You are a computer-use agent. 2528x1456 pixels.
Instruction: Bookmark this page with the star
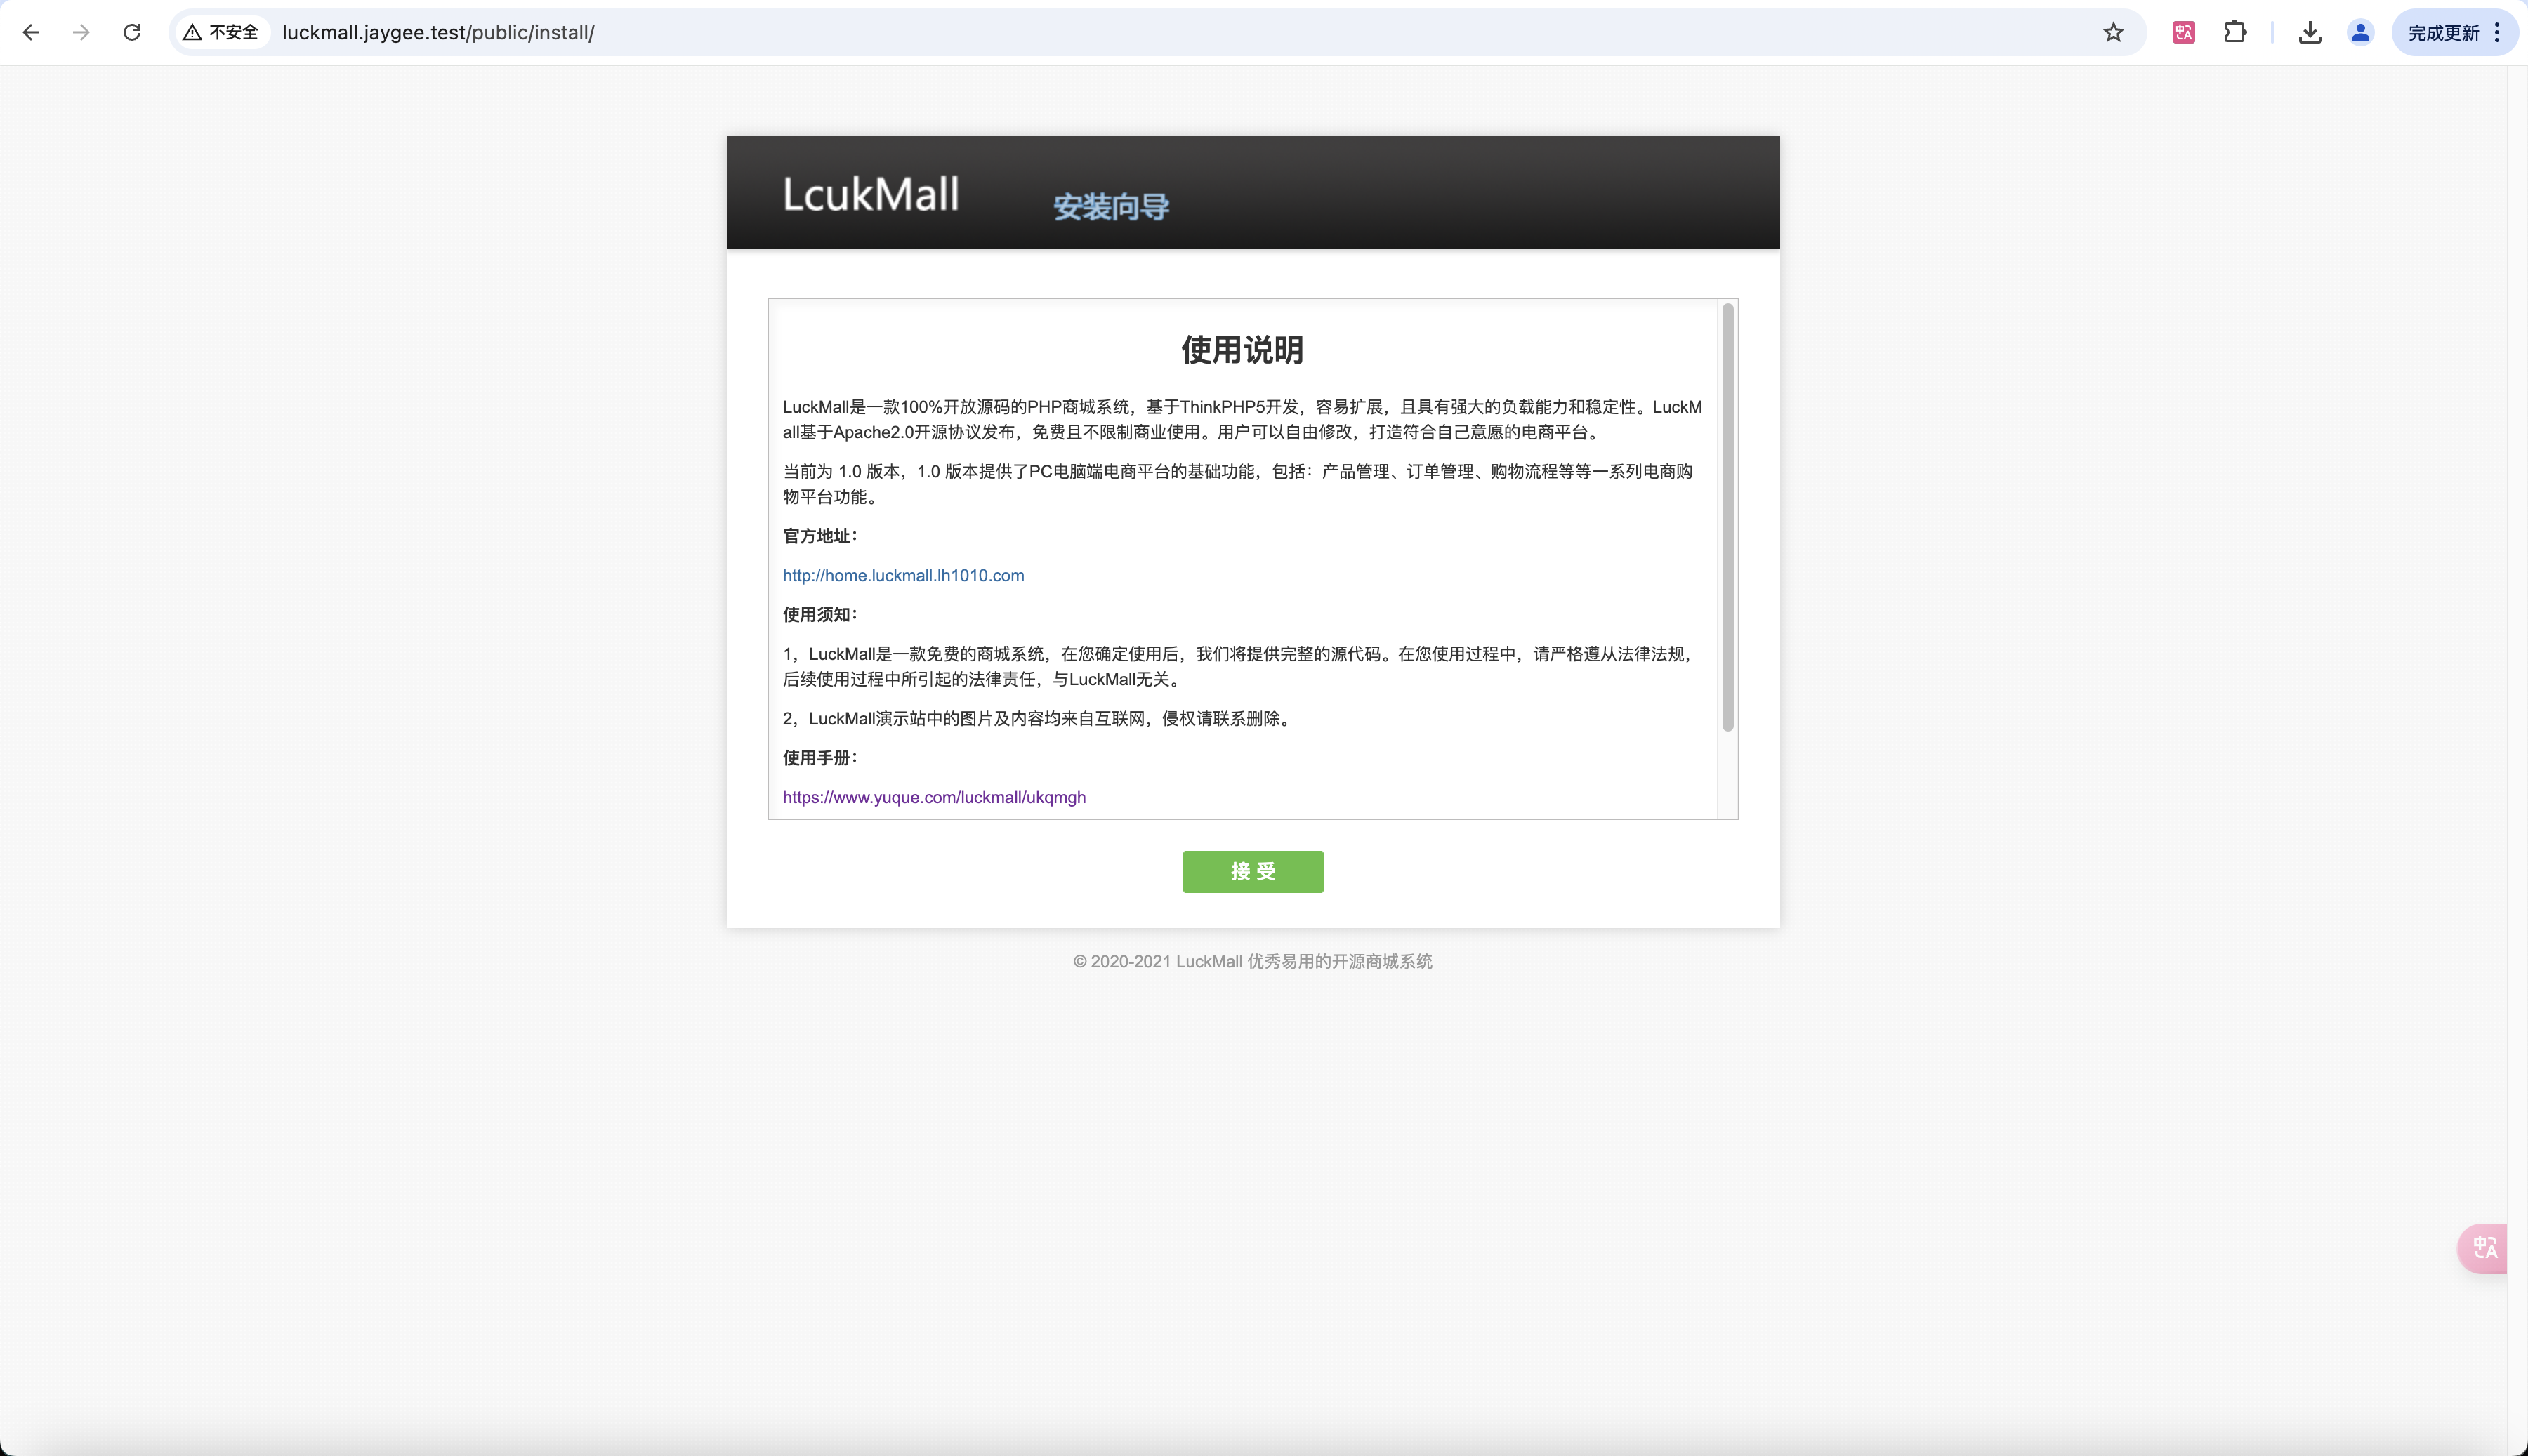click(x=2113, y=32)
